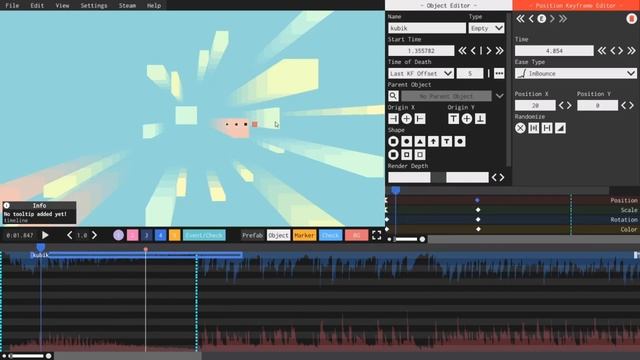Set Origin Y to the top alignment
Image resolution: width=640 pixels, height=360 pixels.
[x=453, y=119]
